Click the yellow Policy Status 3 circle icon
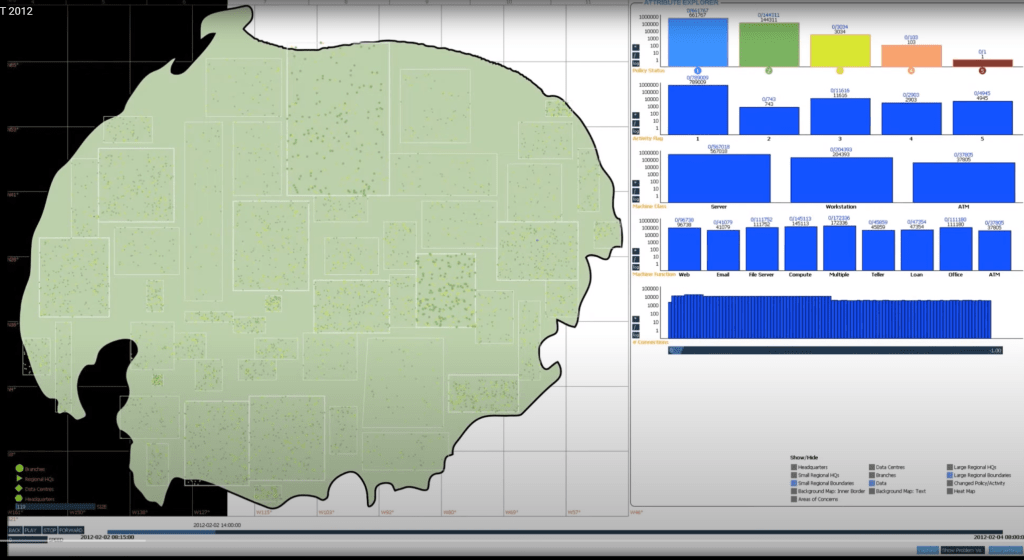 (839, 71)
